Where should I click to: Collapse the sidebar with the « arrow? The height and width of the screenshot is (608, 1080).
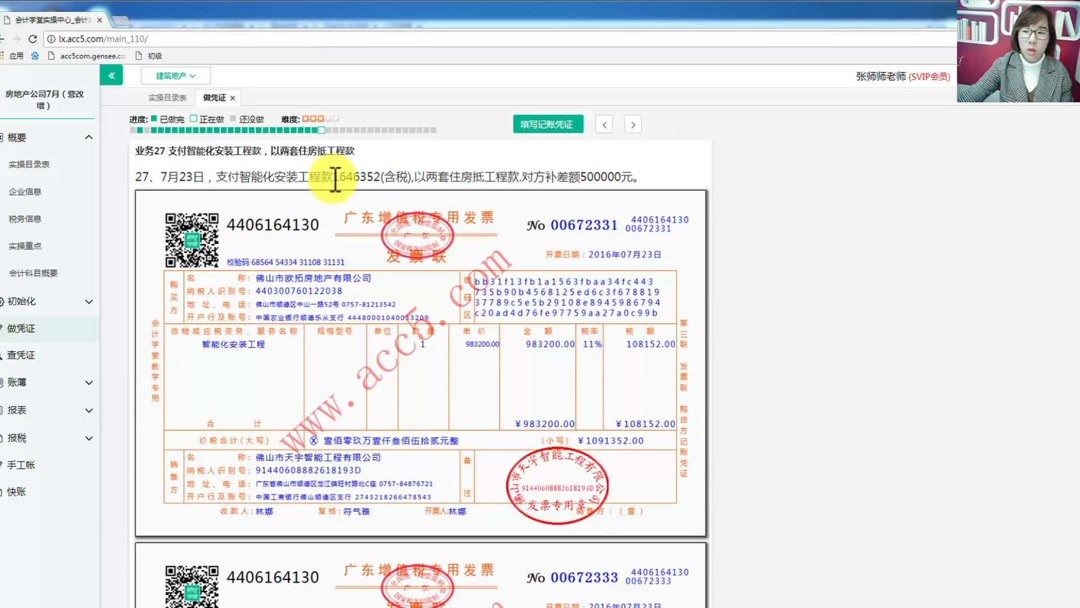[x=110, y=75]
